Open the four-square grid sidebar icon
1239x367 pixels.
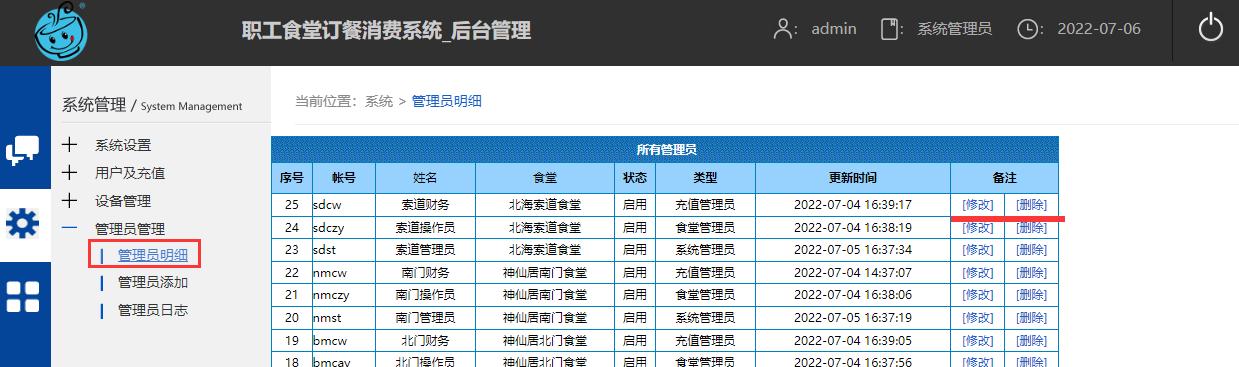[24, 297]
